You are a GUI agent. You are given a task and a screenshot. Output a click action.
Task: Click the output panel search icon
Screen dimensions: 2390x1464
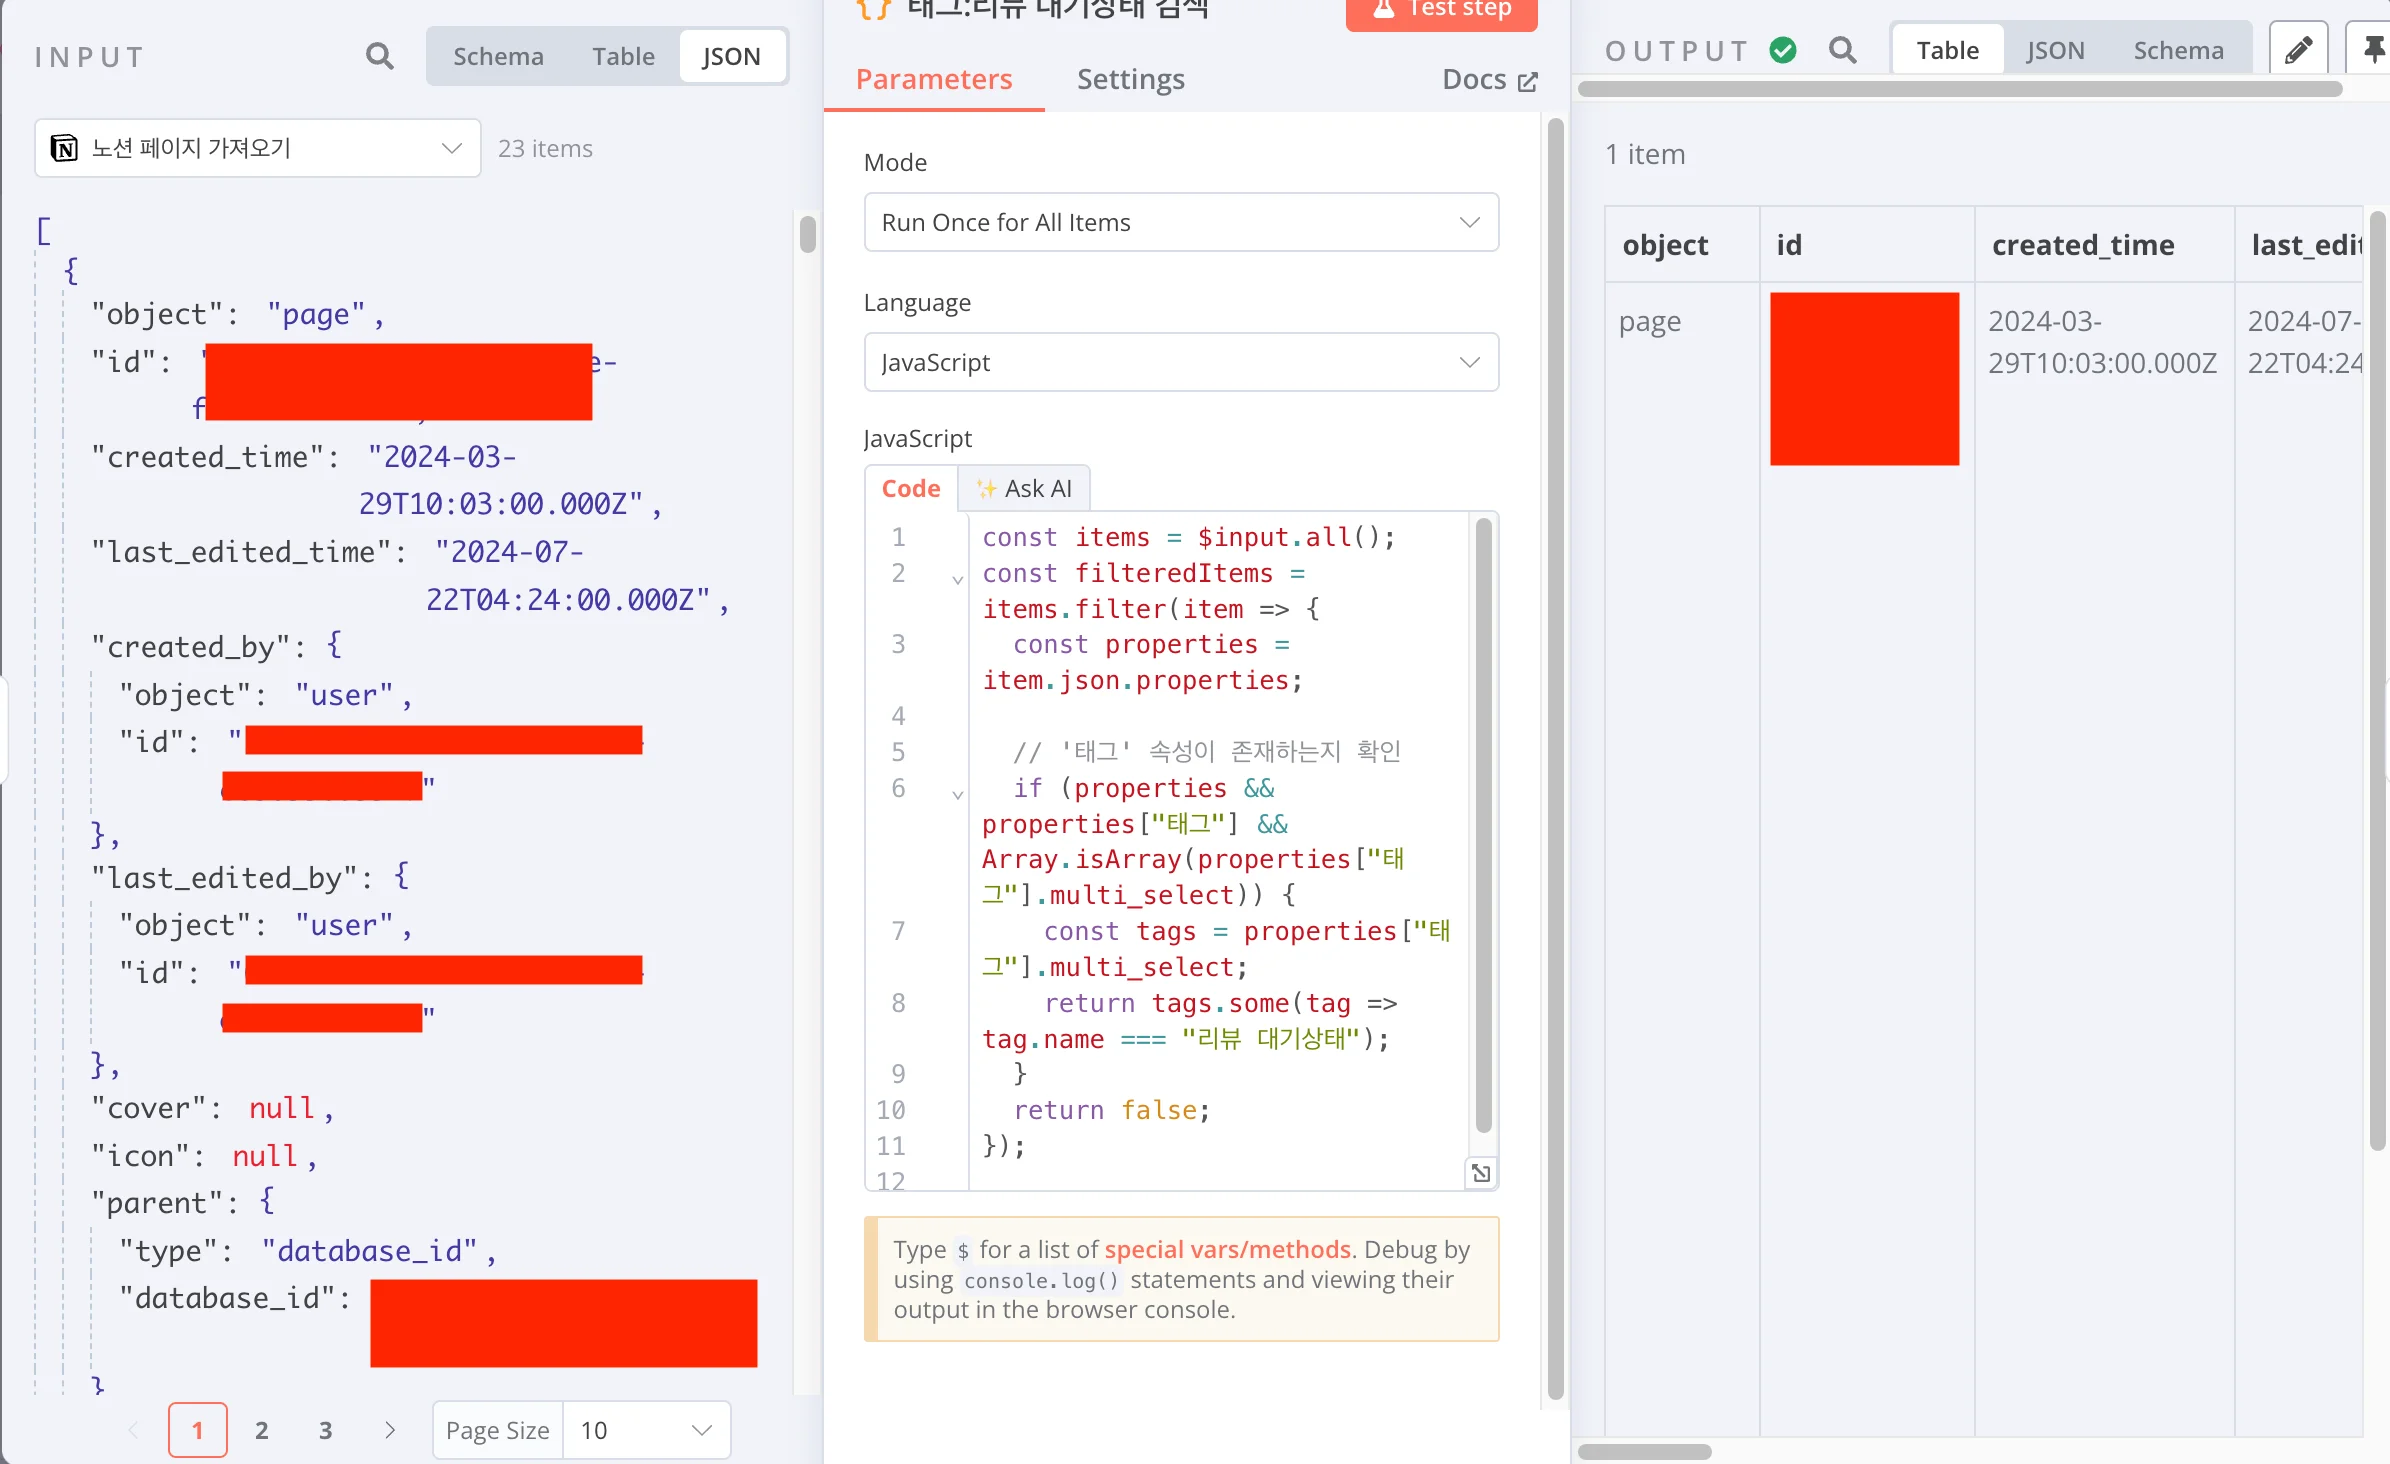1842,50
